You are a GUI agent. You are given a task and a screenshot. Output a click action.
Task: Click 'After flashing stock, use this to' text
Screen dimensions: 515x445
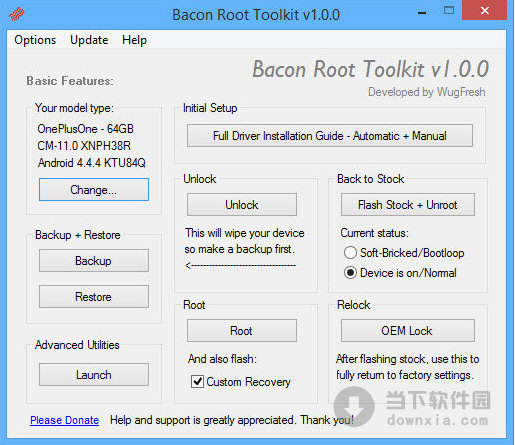(408, 359)
